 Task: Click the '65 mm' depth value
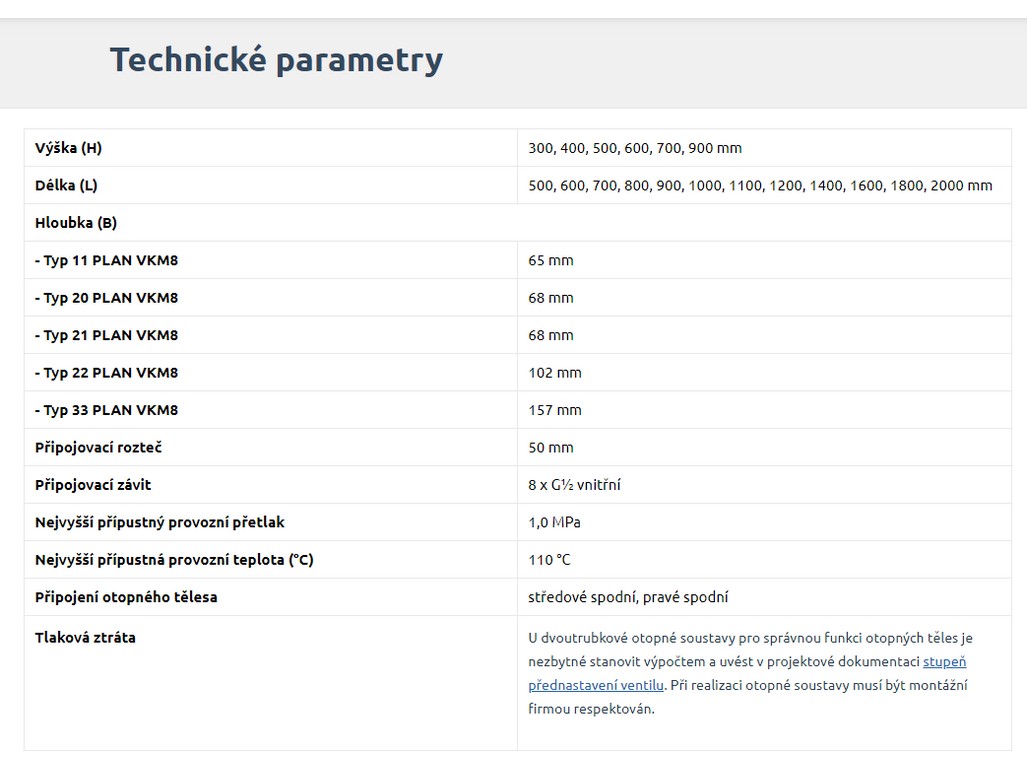551,260
